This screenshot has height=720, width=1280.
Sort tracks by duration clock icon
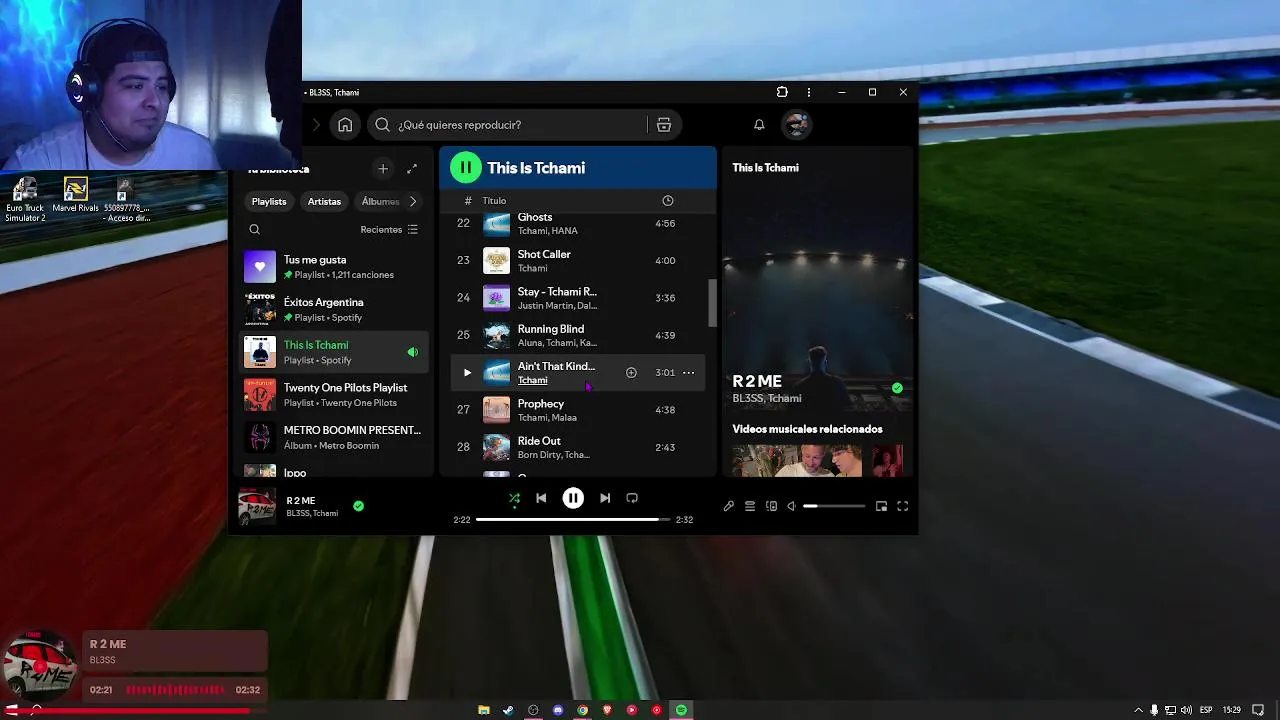coord(667,201)
